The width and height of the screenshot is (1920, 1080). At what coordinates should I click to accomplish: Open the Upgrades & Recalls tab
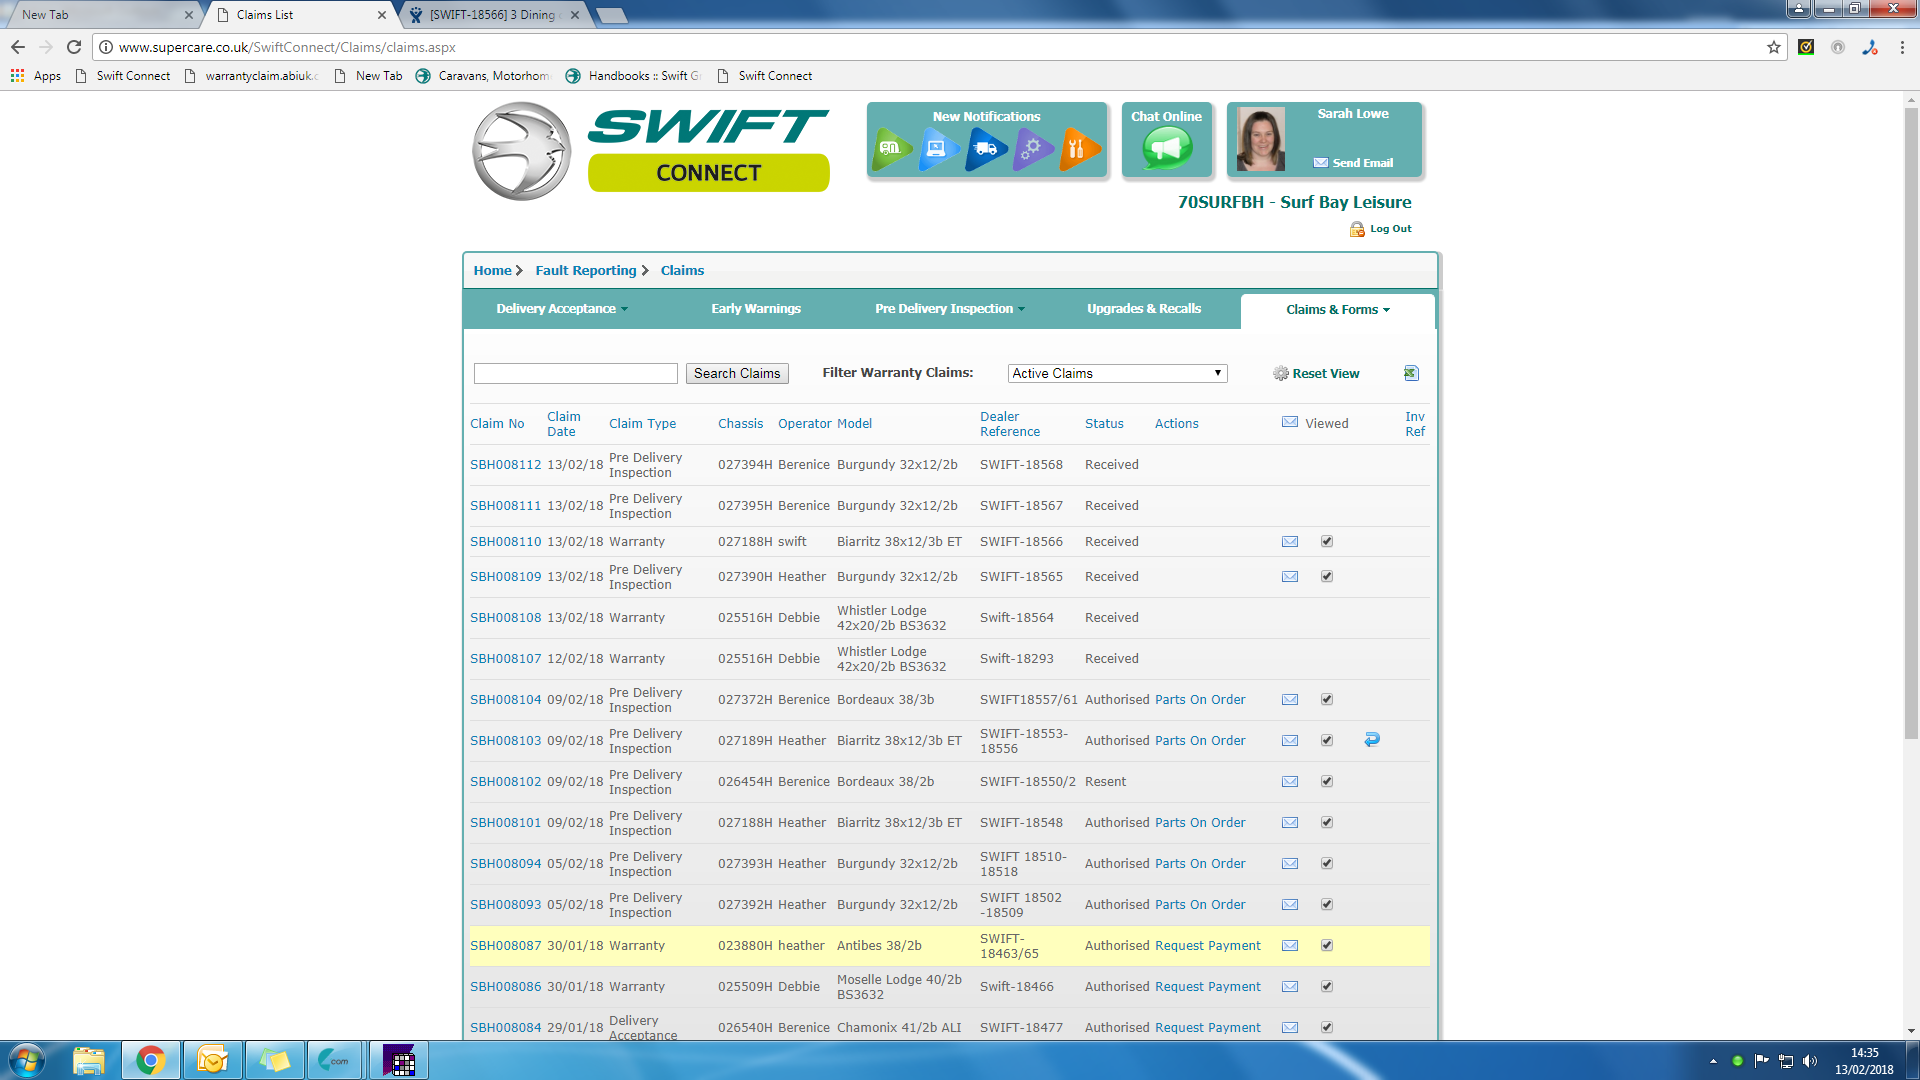1144,309
